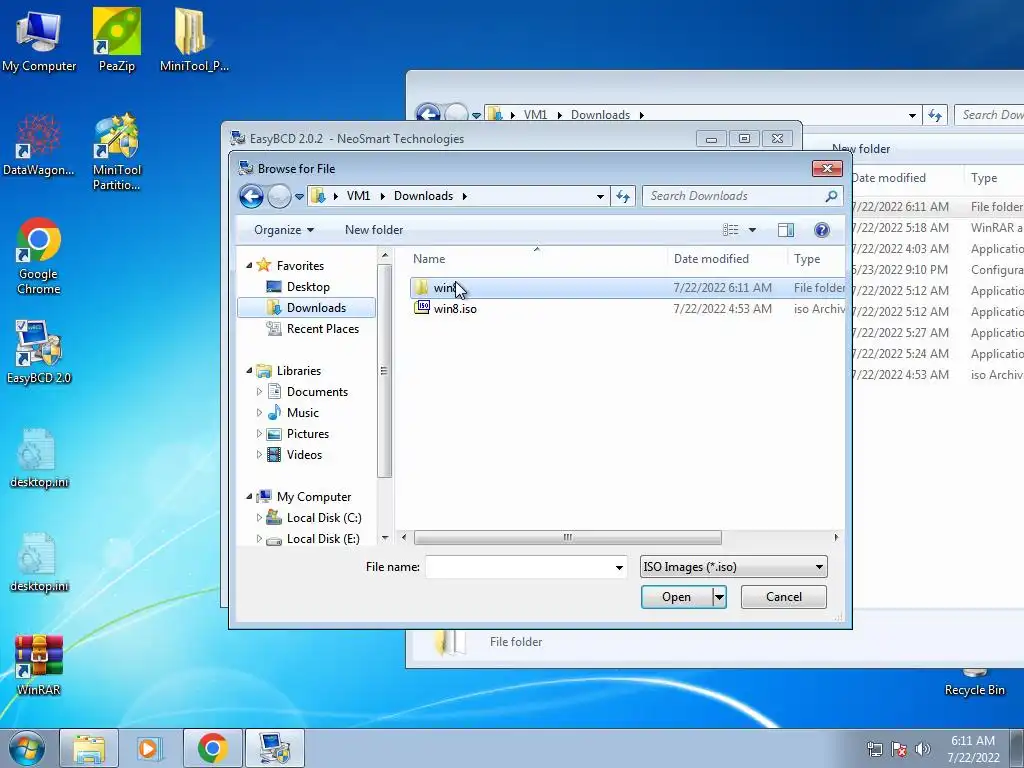Select the win8.iso file
The height and width of the screenshot is (768, 1024).
tap(455, 308)
